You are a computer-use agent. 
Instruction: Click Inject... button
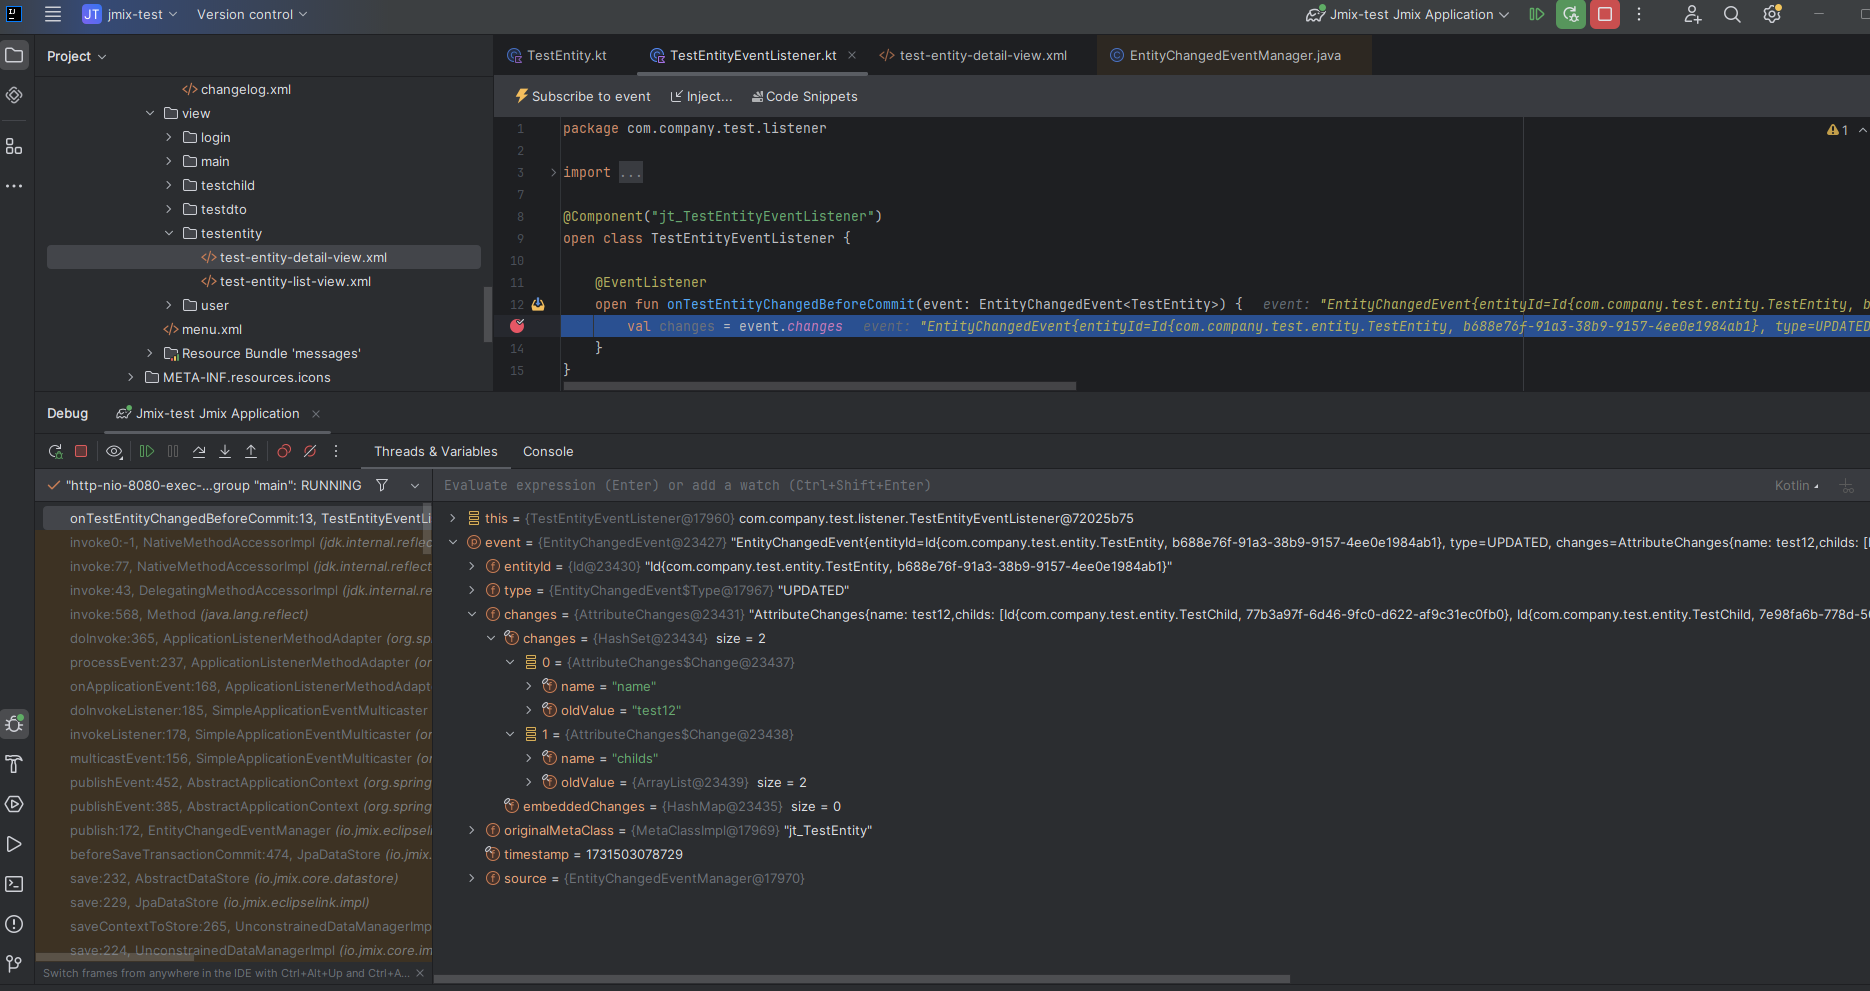701,96
